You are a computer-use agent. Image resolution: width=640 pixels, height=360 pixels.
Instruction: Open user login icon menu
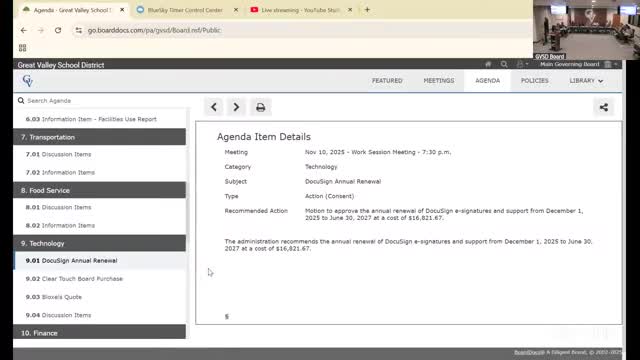pos(522,64)
